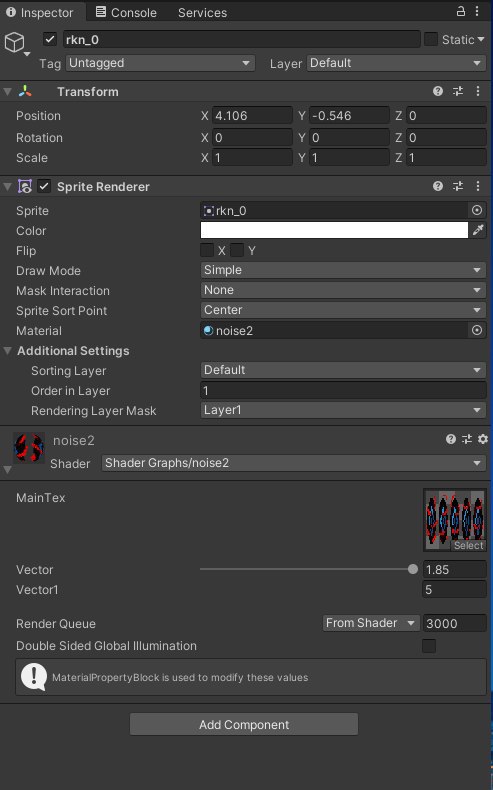Check Flip Y
This screenshot has height=790, width=493.
pyautogui.click(x=237, y=250)
